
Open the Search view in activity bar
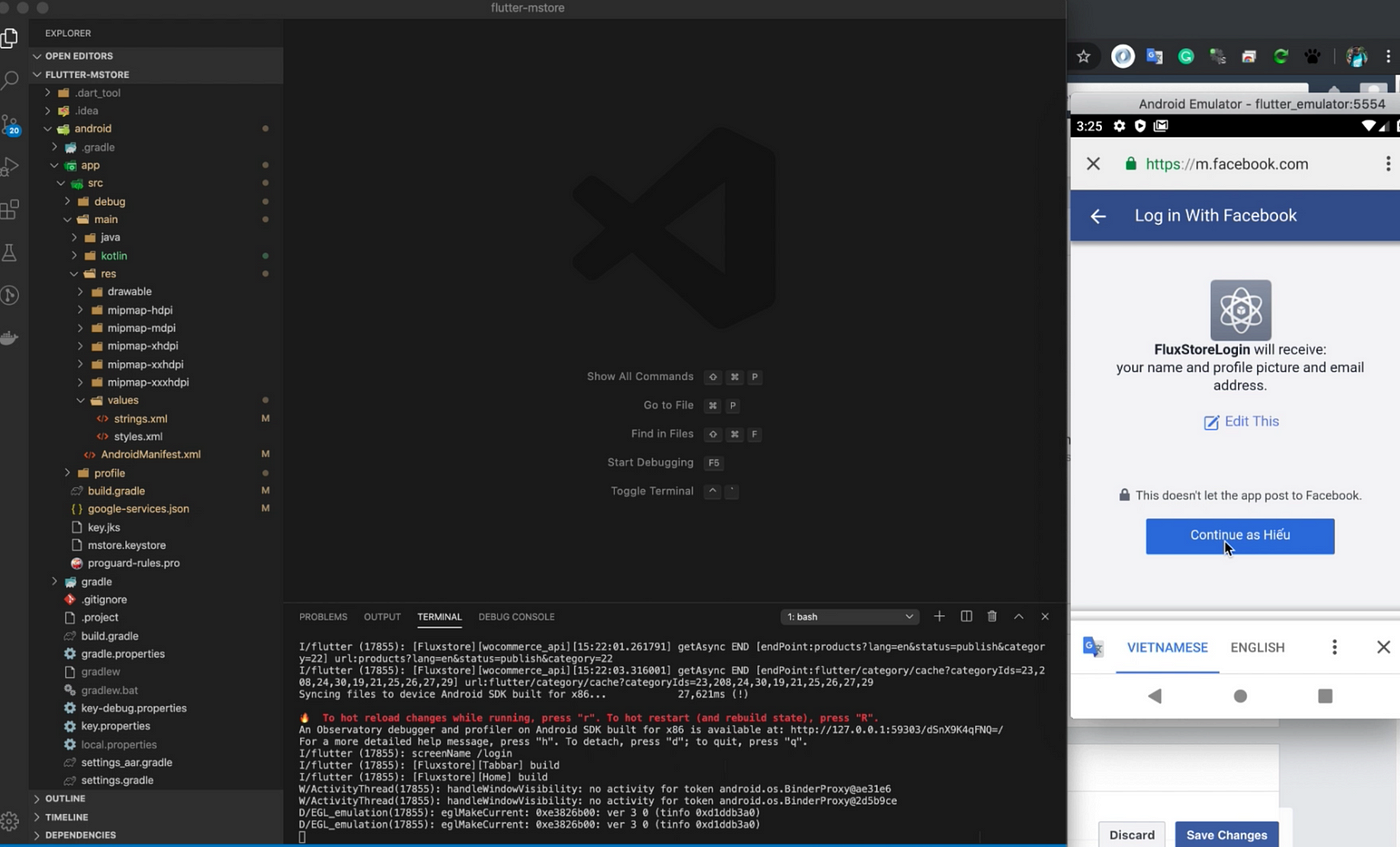point(10,80)
